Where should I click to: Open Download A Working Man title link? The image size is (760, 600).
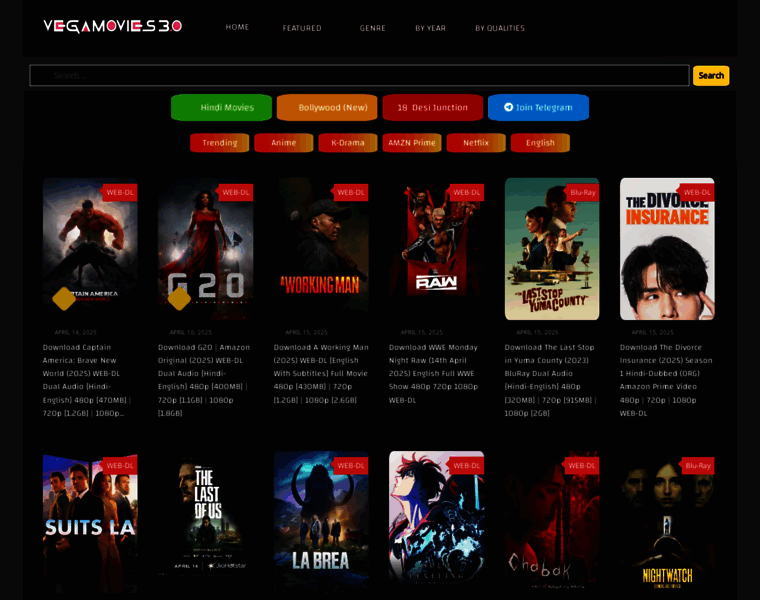321,374
